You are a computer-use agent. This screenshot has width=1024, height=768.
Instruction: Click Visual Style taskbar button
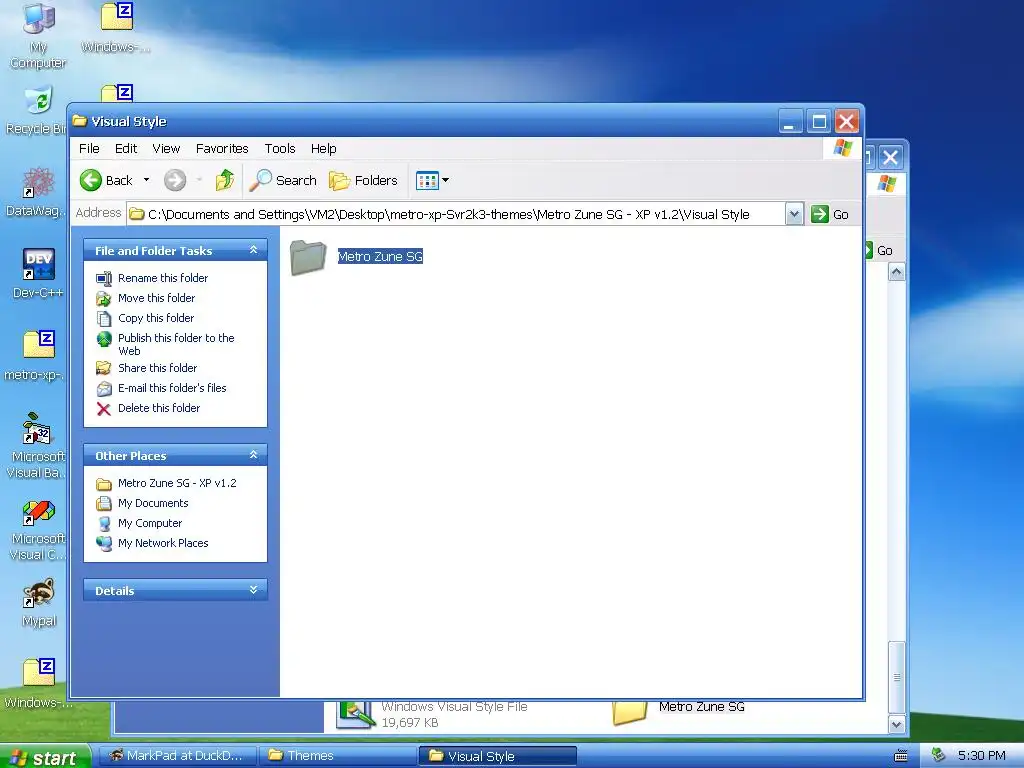pyautogui.click(x=498, y=756)
